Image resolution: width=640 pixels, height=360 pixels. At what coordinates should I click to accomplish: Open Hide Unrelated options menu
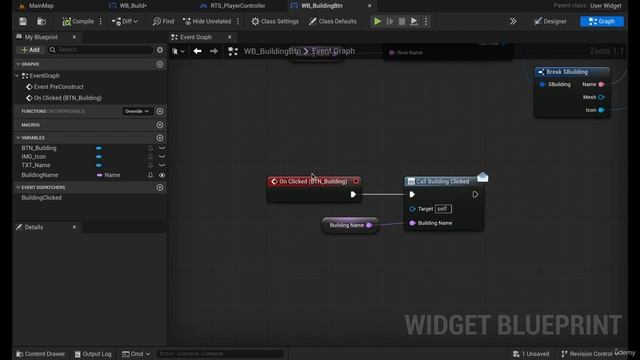pos(238,21)
